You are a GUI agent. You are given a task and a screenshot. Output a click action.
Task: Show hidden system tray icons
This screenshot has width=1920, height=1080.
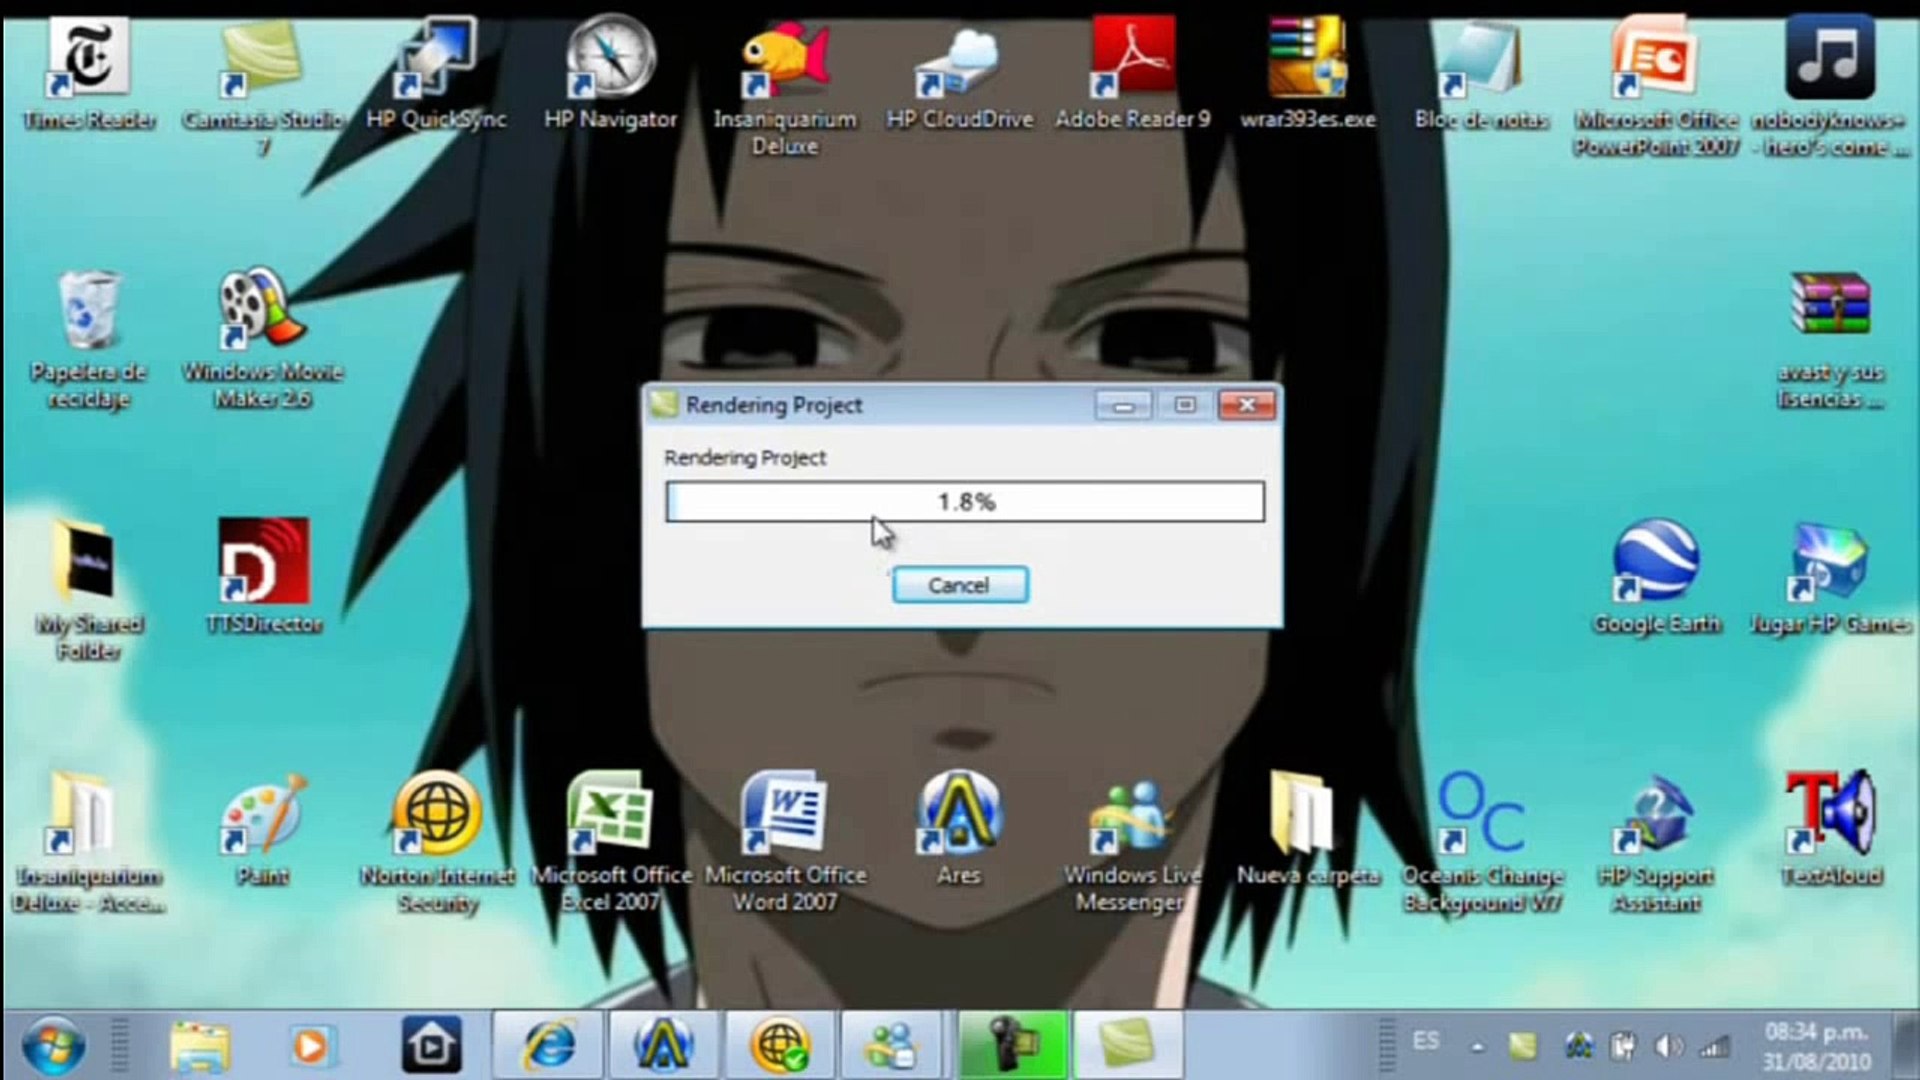tap(1477, 1048)
